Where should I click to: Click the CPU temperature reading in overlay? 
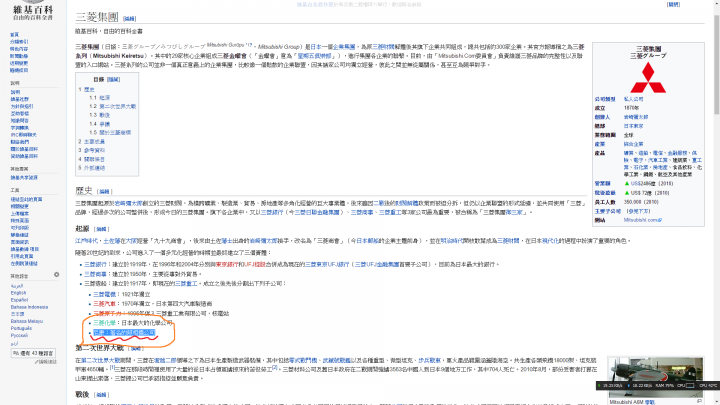708,386
